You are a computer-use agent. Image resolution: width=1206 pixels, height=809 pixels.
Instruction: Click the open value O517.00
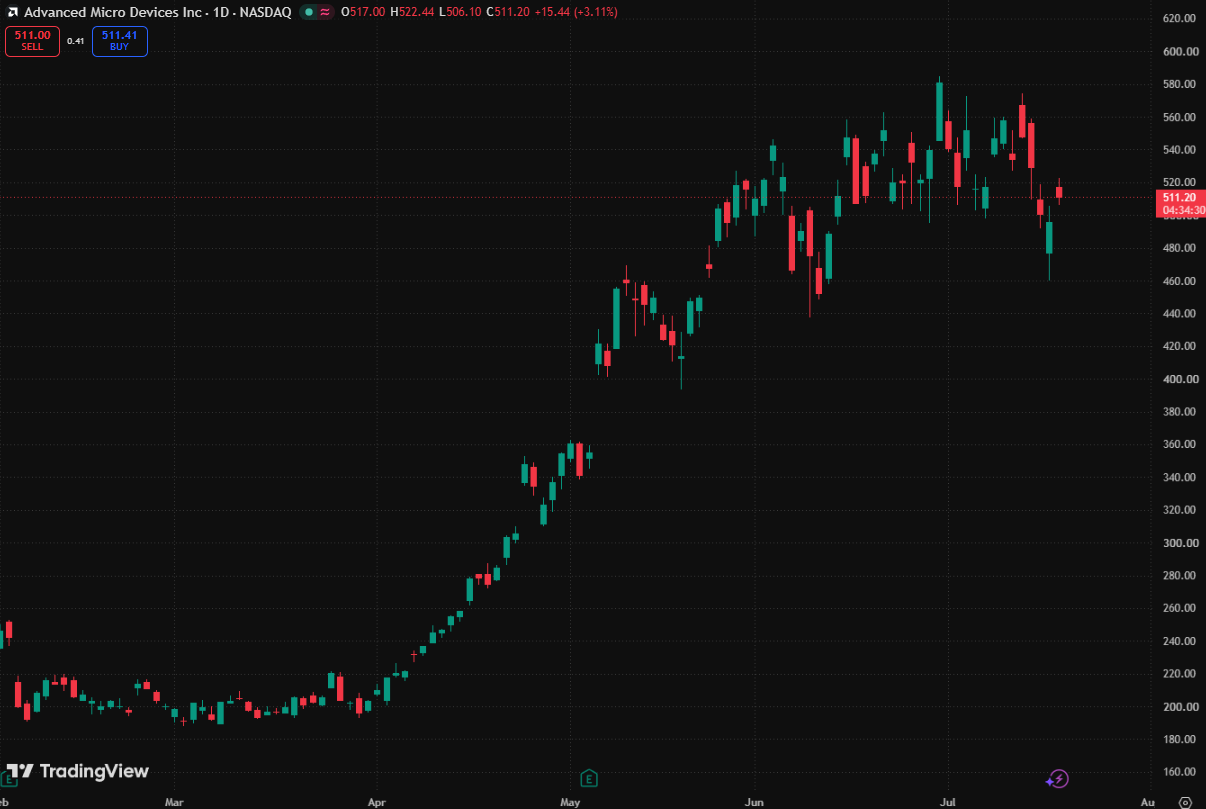[x=362, y=12]
